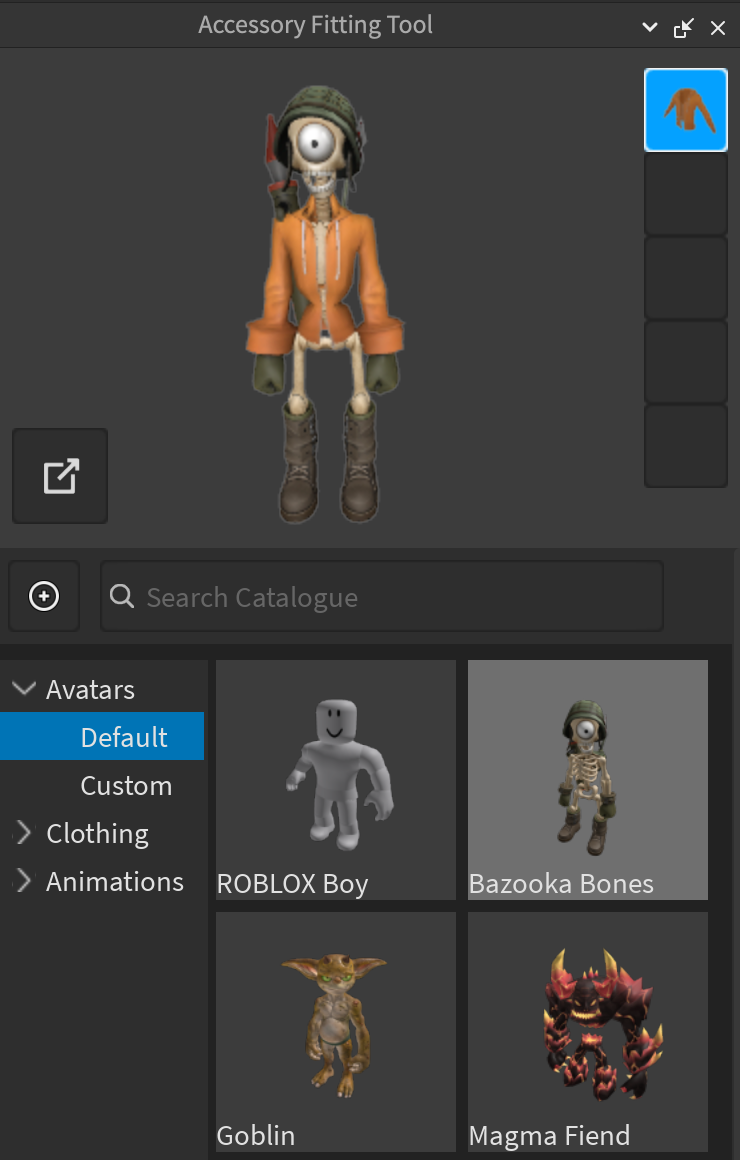Open the panel options dropdown arrow

pos(650,28)
